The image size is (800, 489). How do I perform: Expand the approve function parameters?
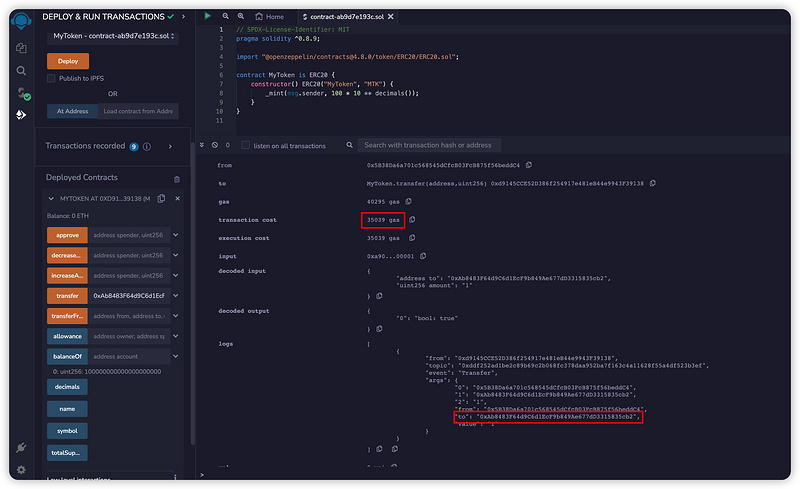pyautogui.click(x=176, y=235)
